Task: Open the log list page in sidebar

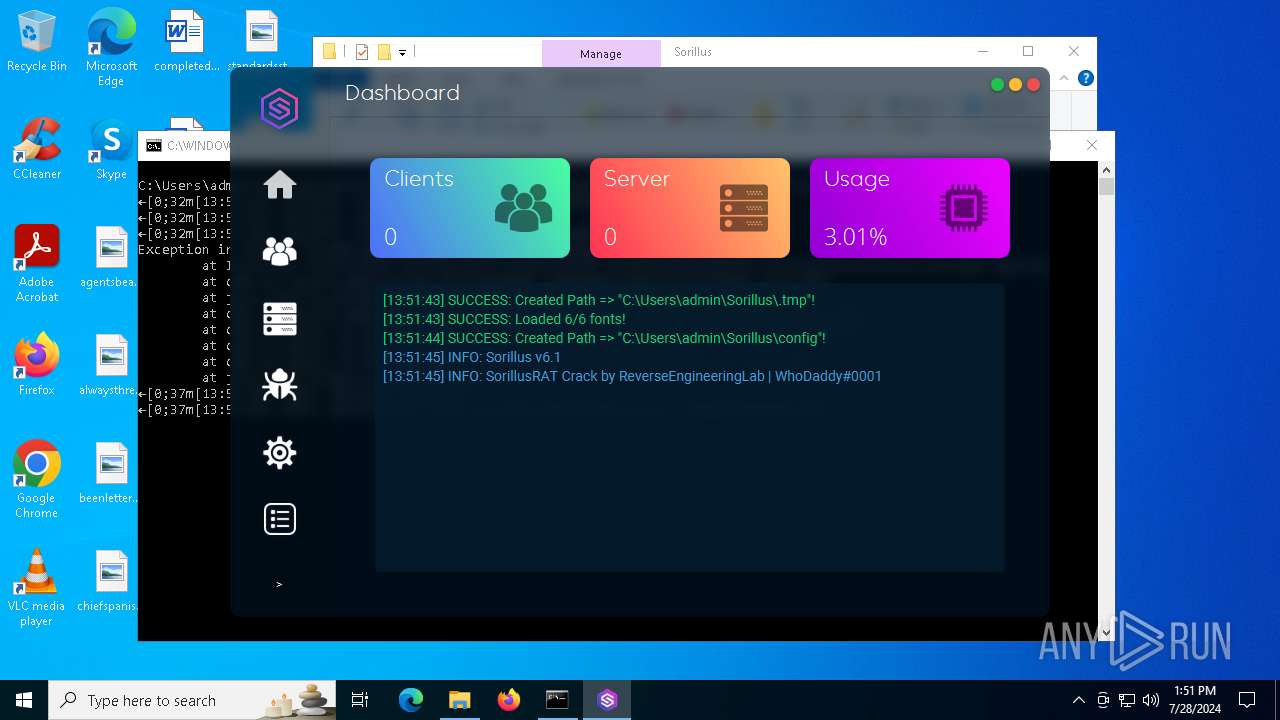Action: (x=279, y=519)
